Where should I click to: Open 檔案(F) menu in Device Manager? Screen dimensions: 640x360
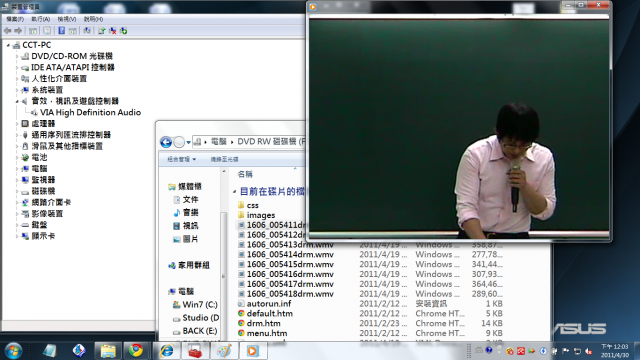click(x=15, y=19)
